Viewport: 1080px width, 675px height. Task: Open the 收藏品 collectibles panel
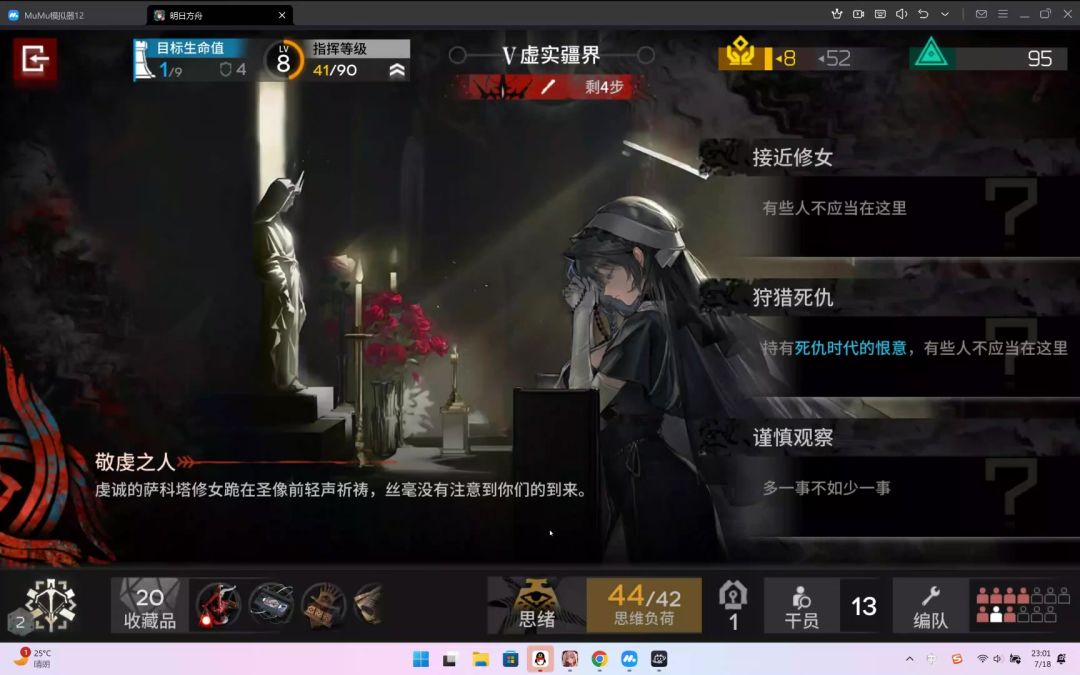(148, 604)
